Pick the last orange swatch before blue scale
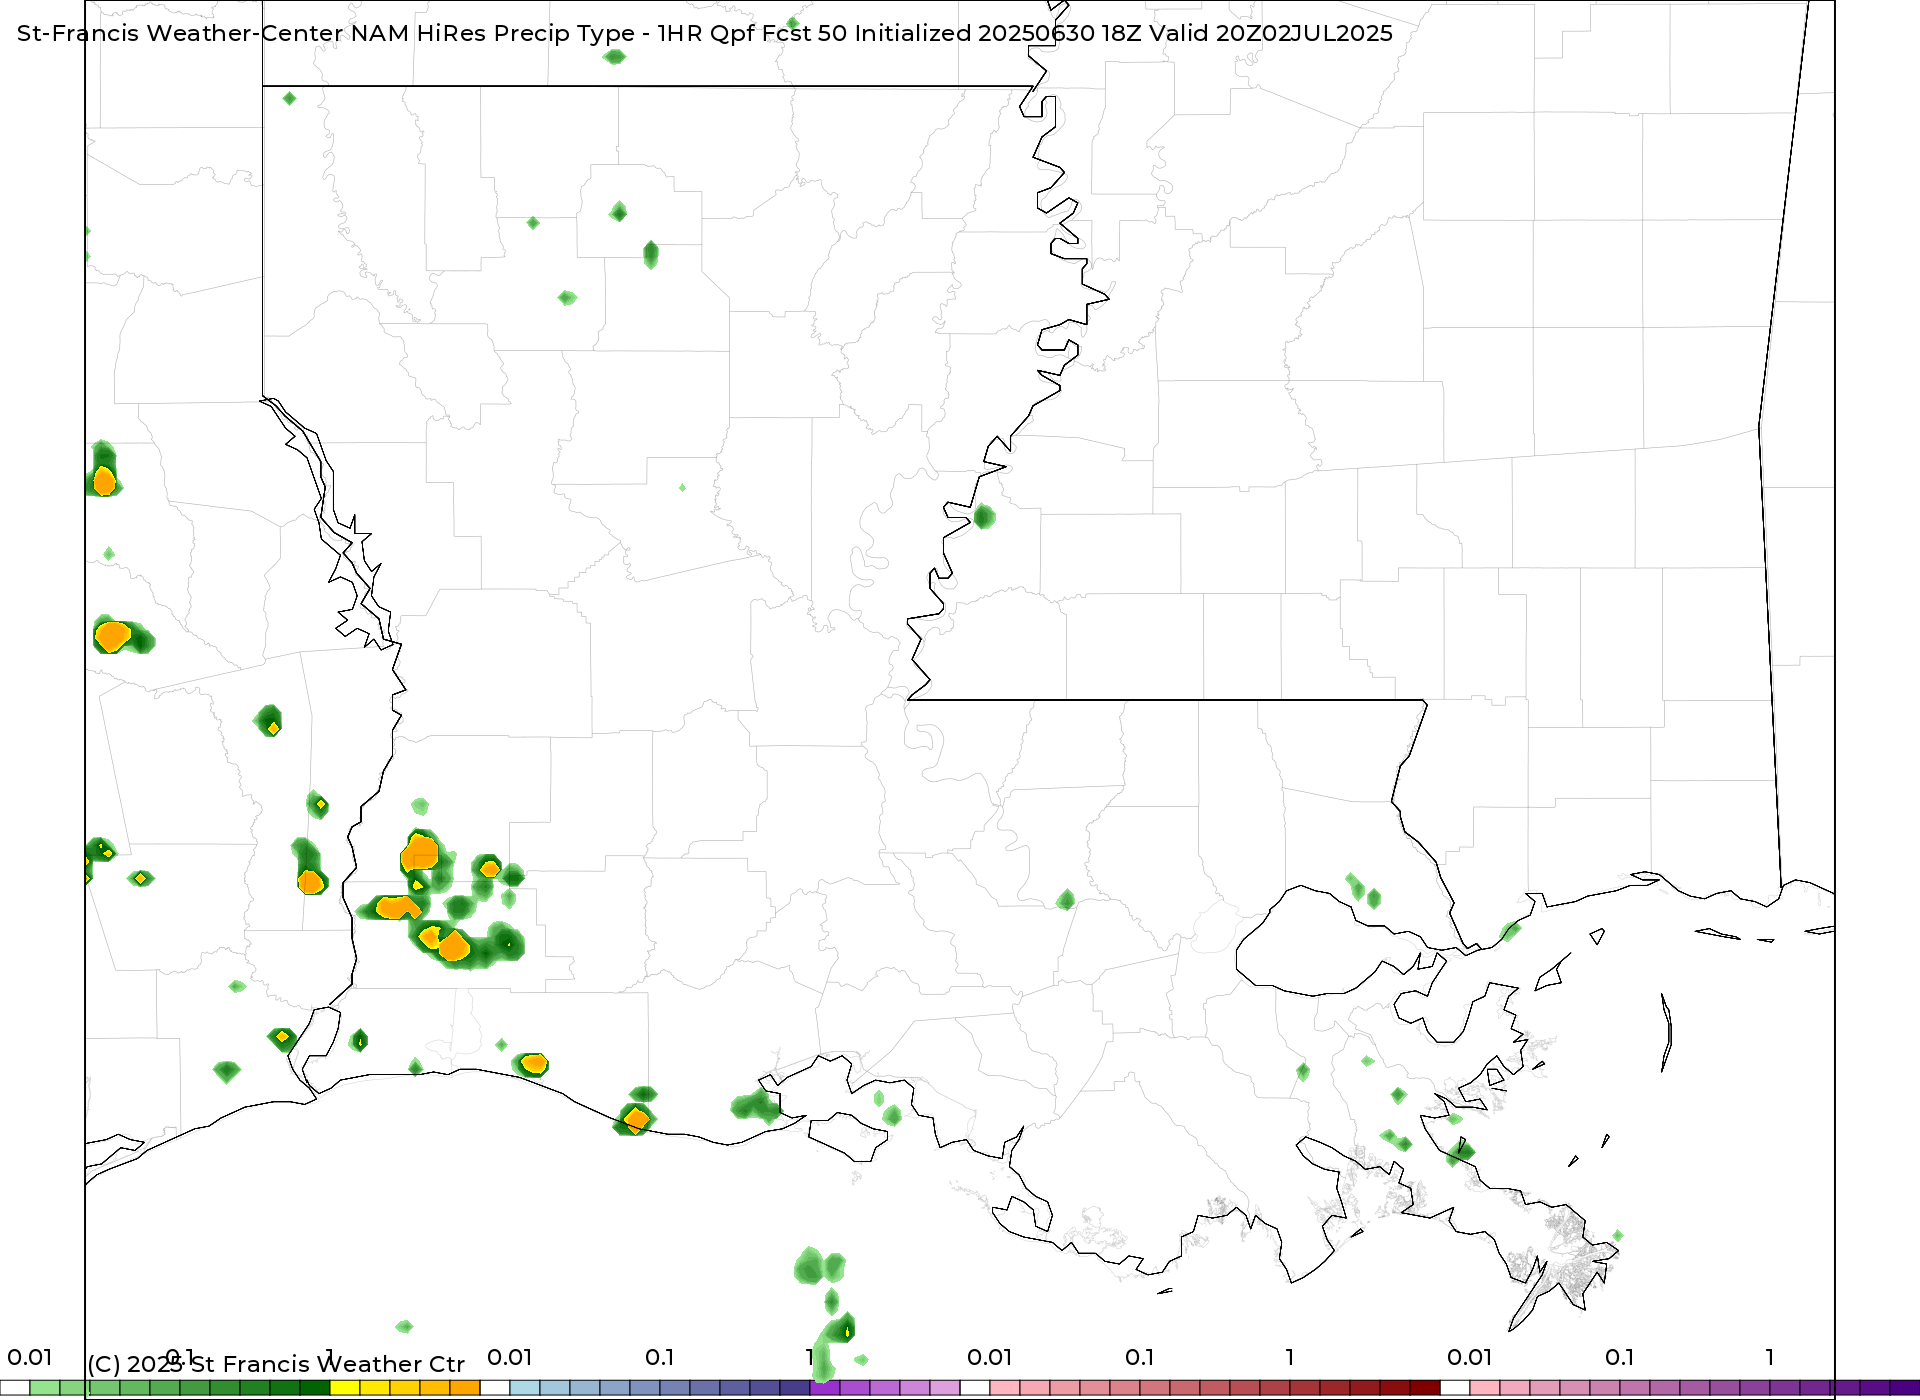Screen dimensions: 1920x1400 click(465, 1388)
